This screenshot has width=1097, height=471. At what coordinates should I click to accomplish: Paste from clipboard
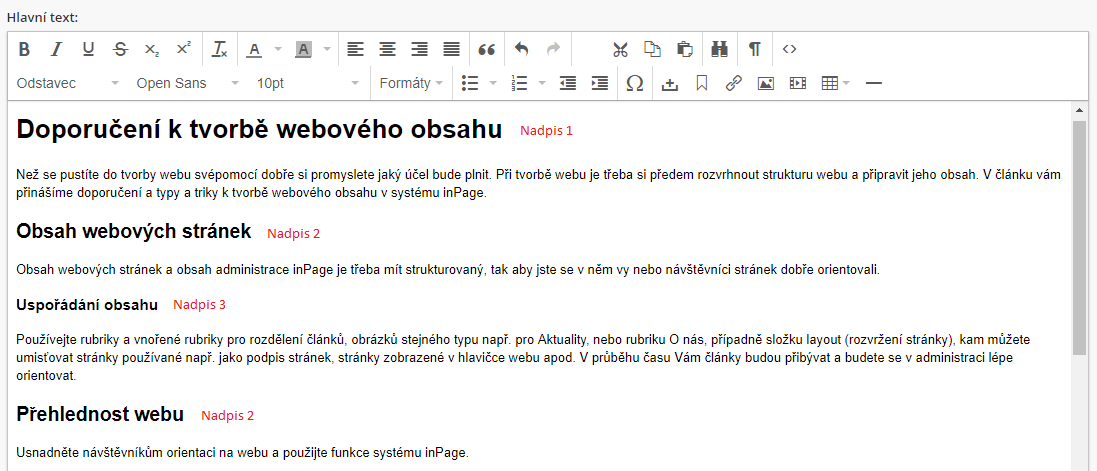pyautogui.click(x=684, y=49)
